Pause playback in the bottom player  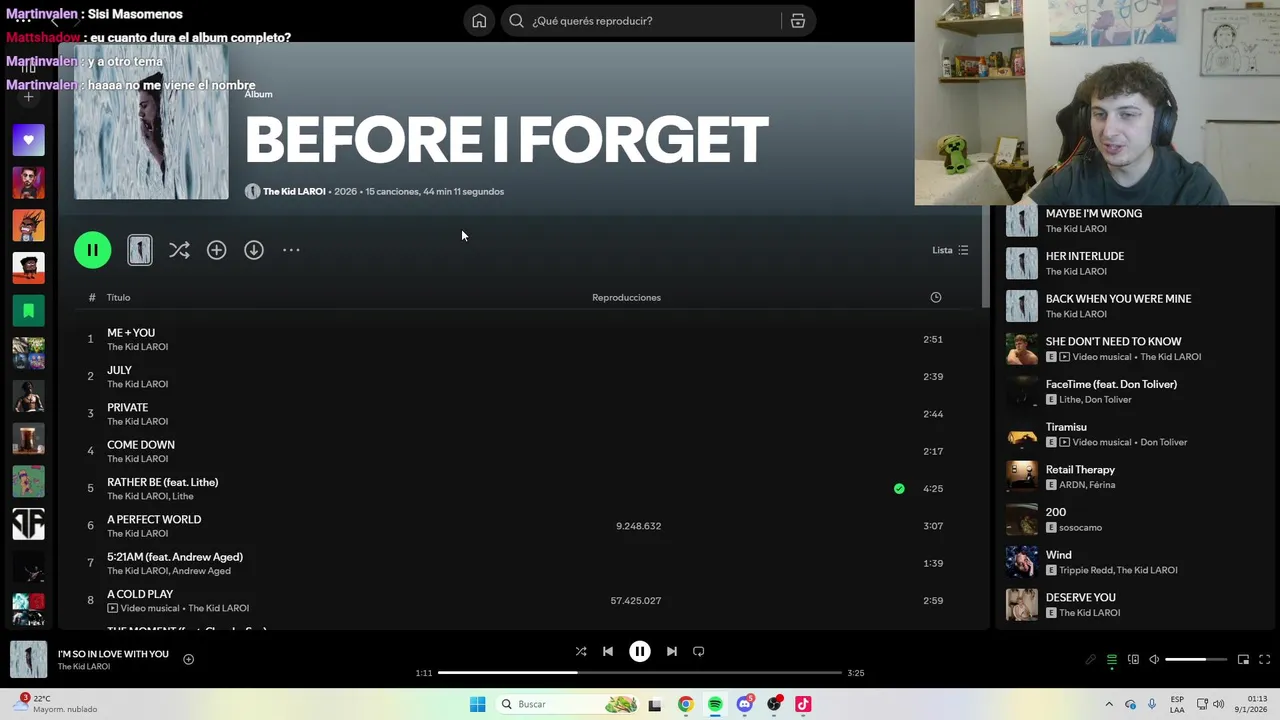[x=640, y=651]
